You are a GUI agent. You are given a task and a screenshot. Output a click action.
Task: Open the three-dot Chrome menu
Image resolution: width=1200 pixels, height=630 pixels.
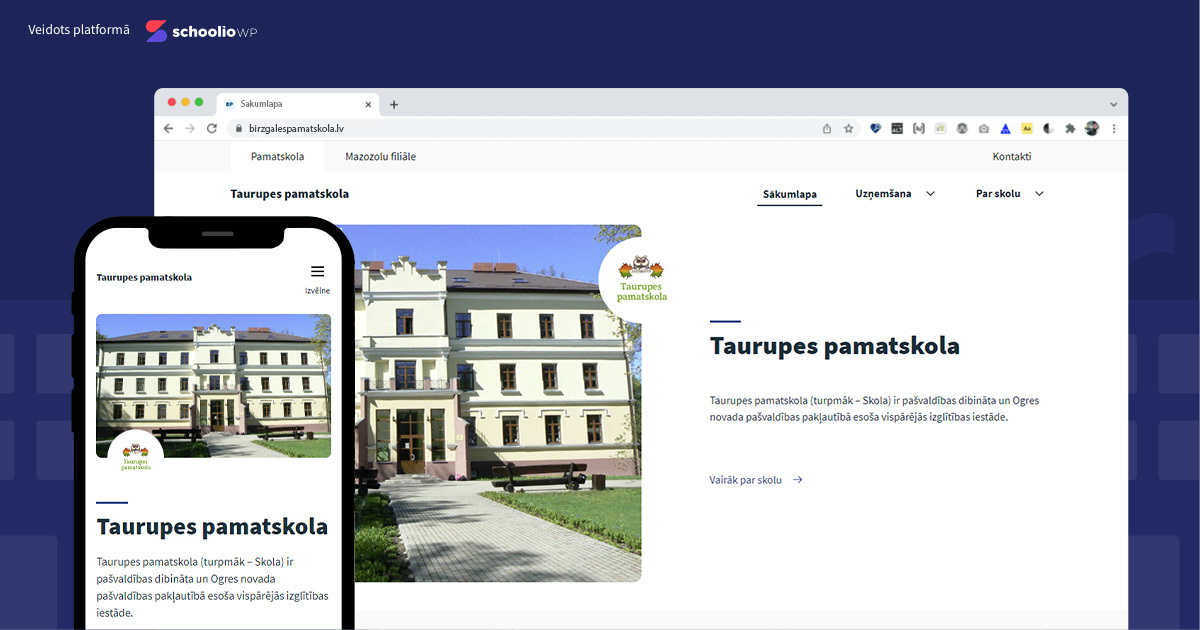click(1113, 128)
